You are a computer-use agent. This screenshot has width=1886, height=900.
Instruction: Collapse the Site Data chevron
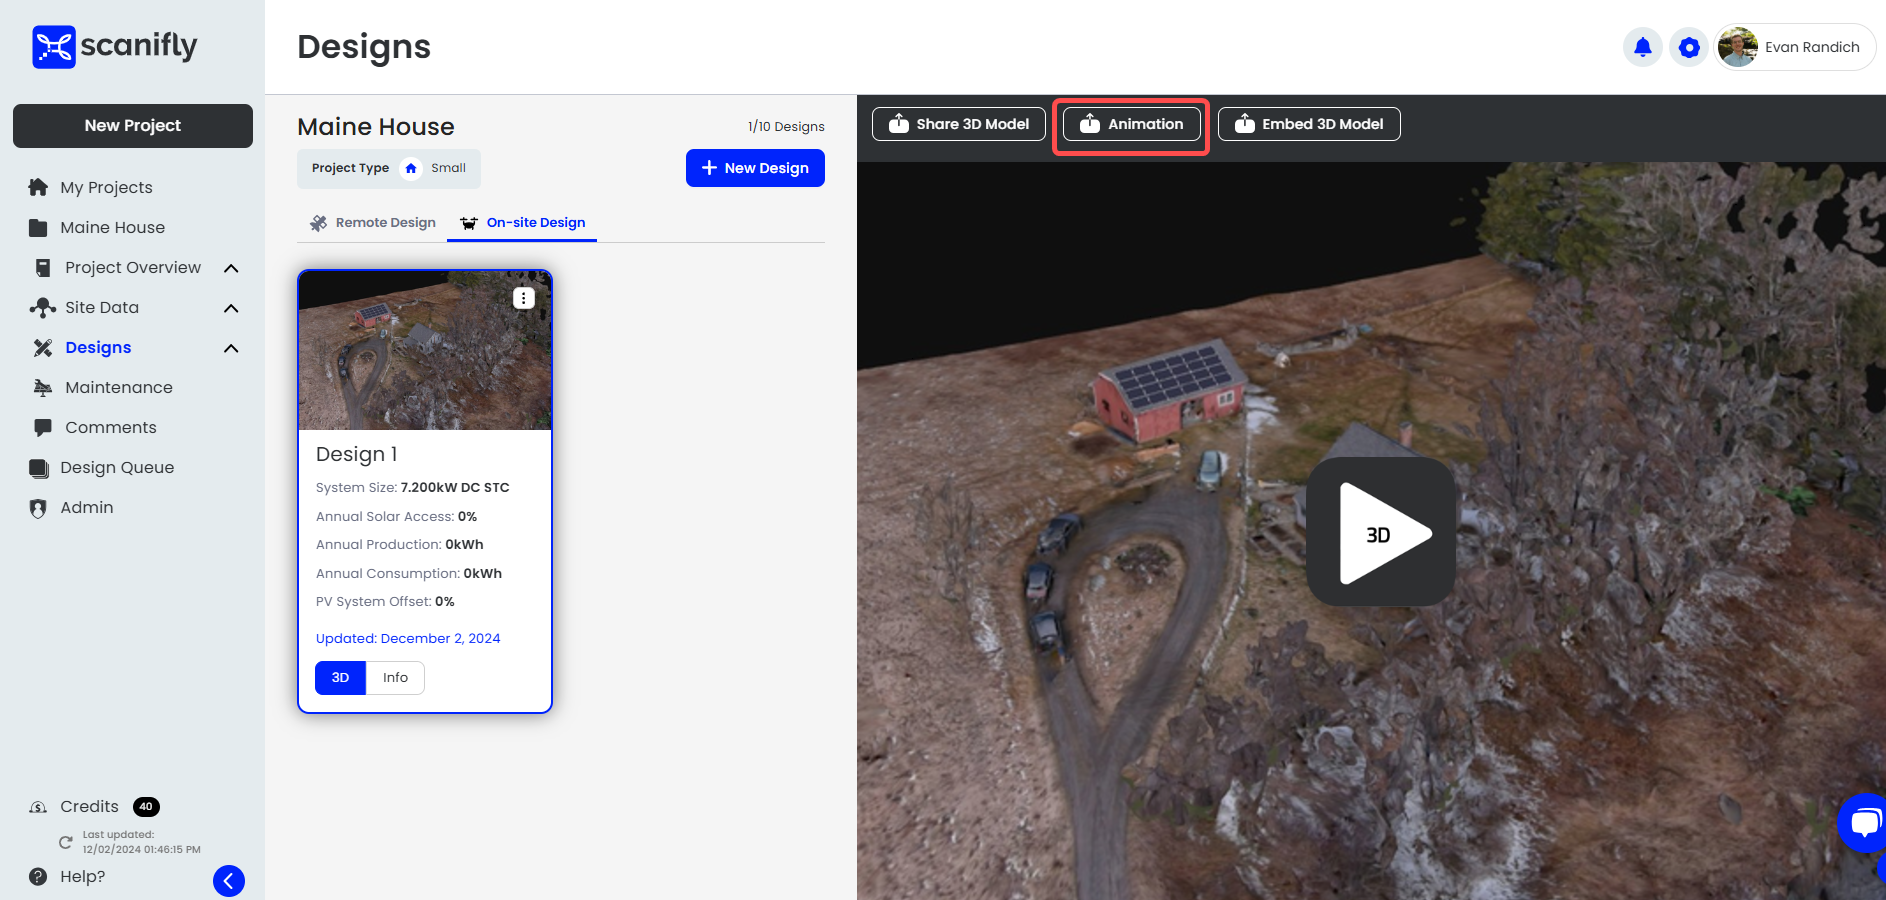coord(231,308)
